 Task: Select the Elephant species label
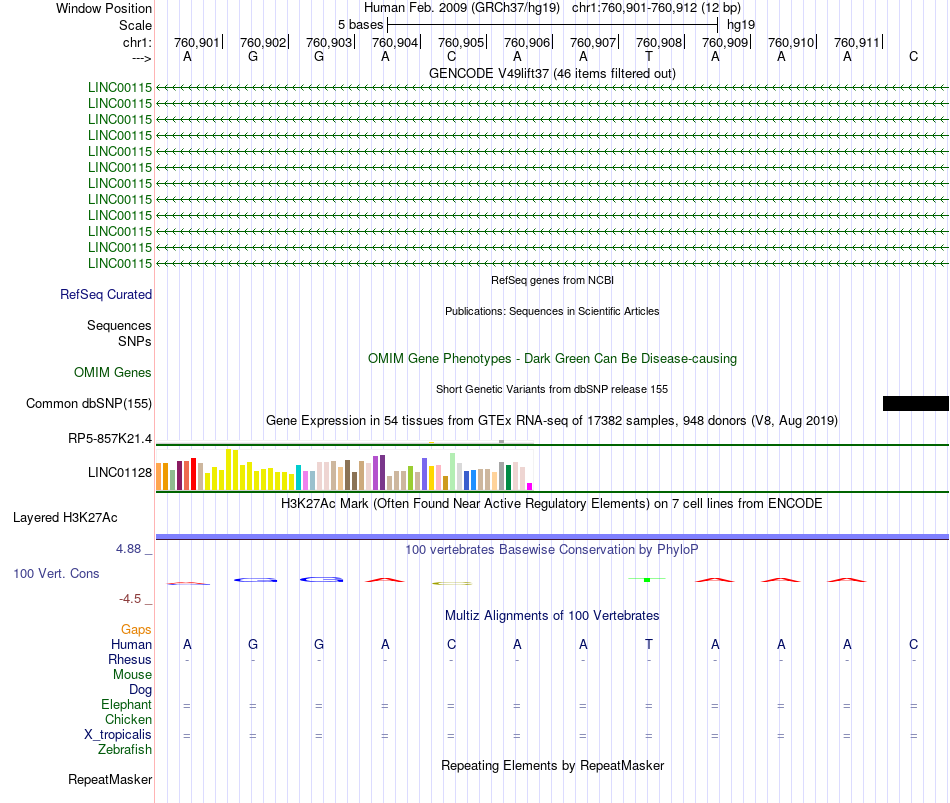(127, 704)
